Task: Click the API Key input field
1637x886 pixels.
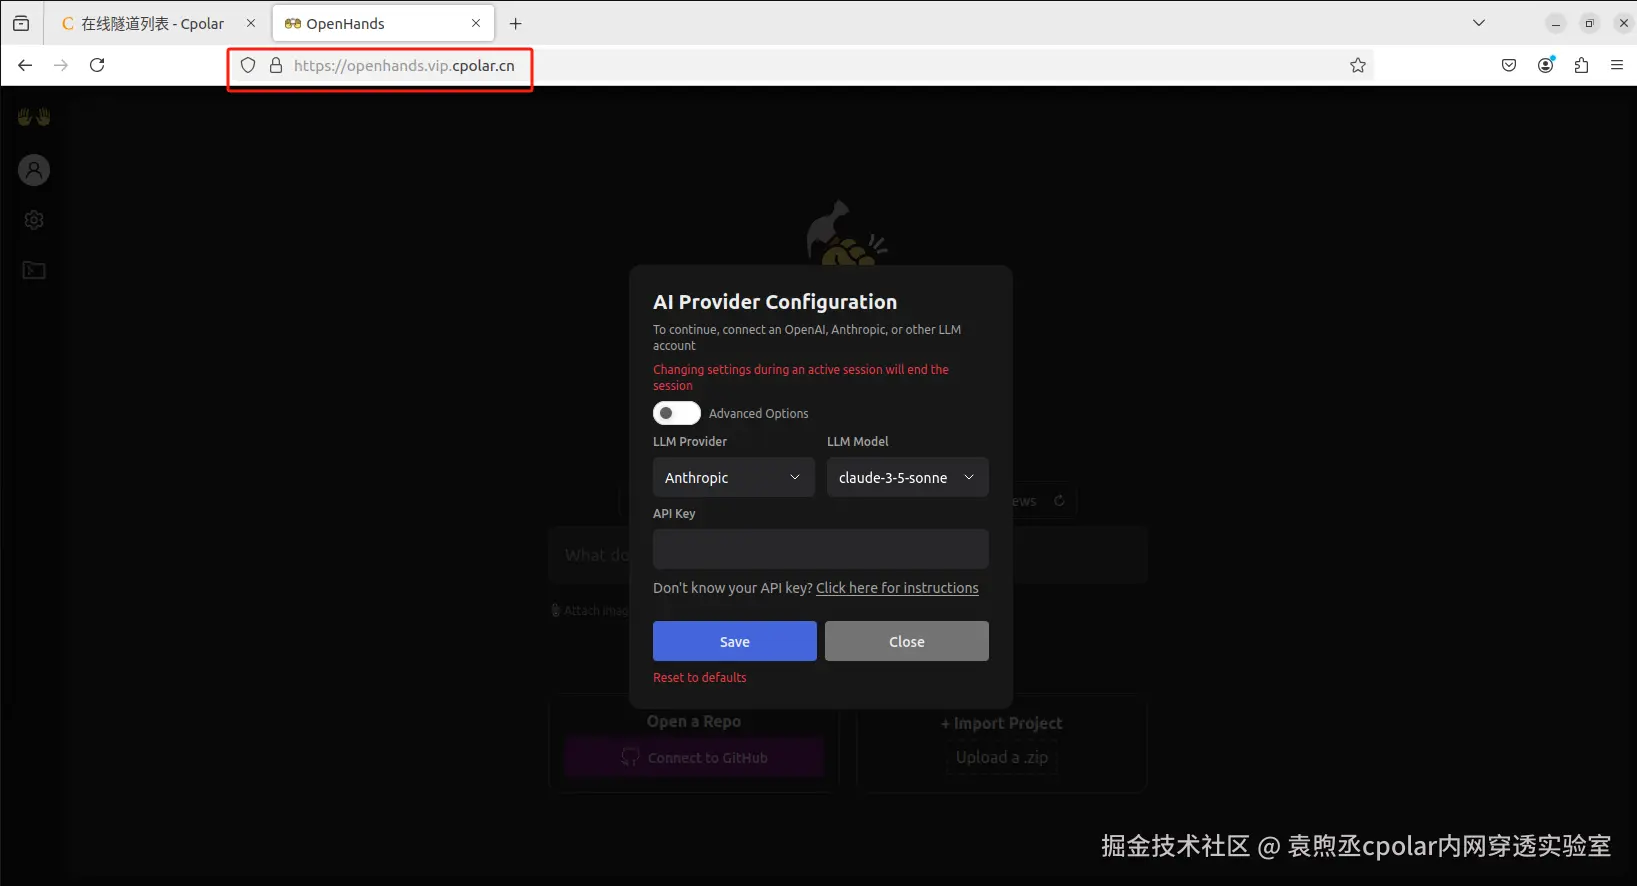Action: coord(821,549)
